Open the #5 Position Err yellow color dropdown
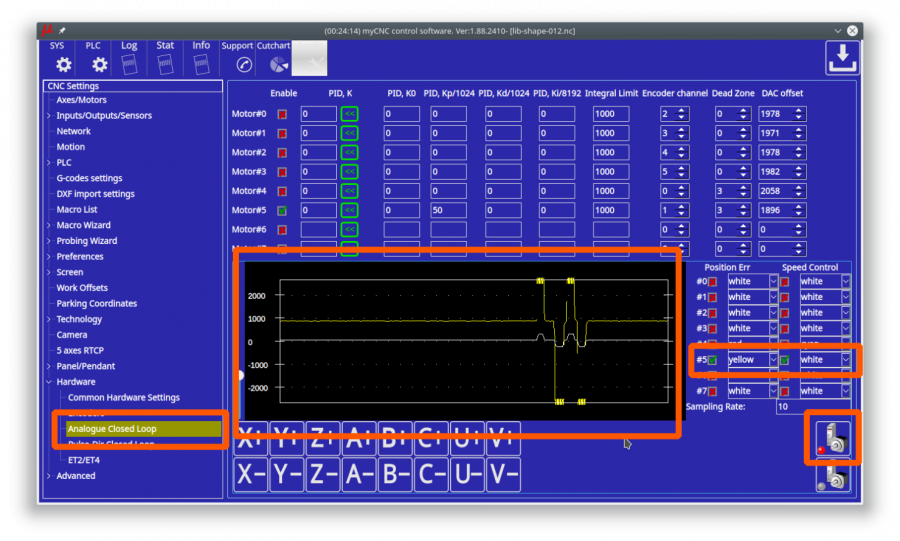The width and height of the screenshot is (900, 541). click(x=772, y=360)
